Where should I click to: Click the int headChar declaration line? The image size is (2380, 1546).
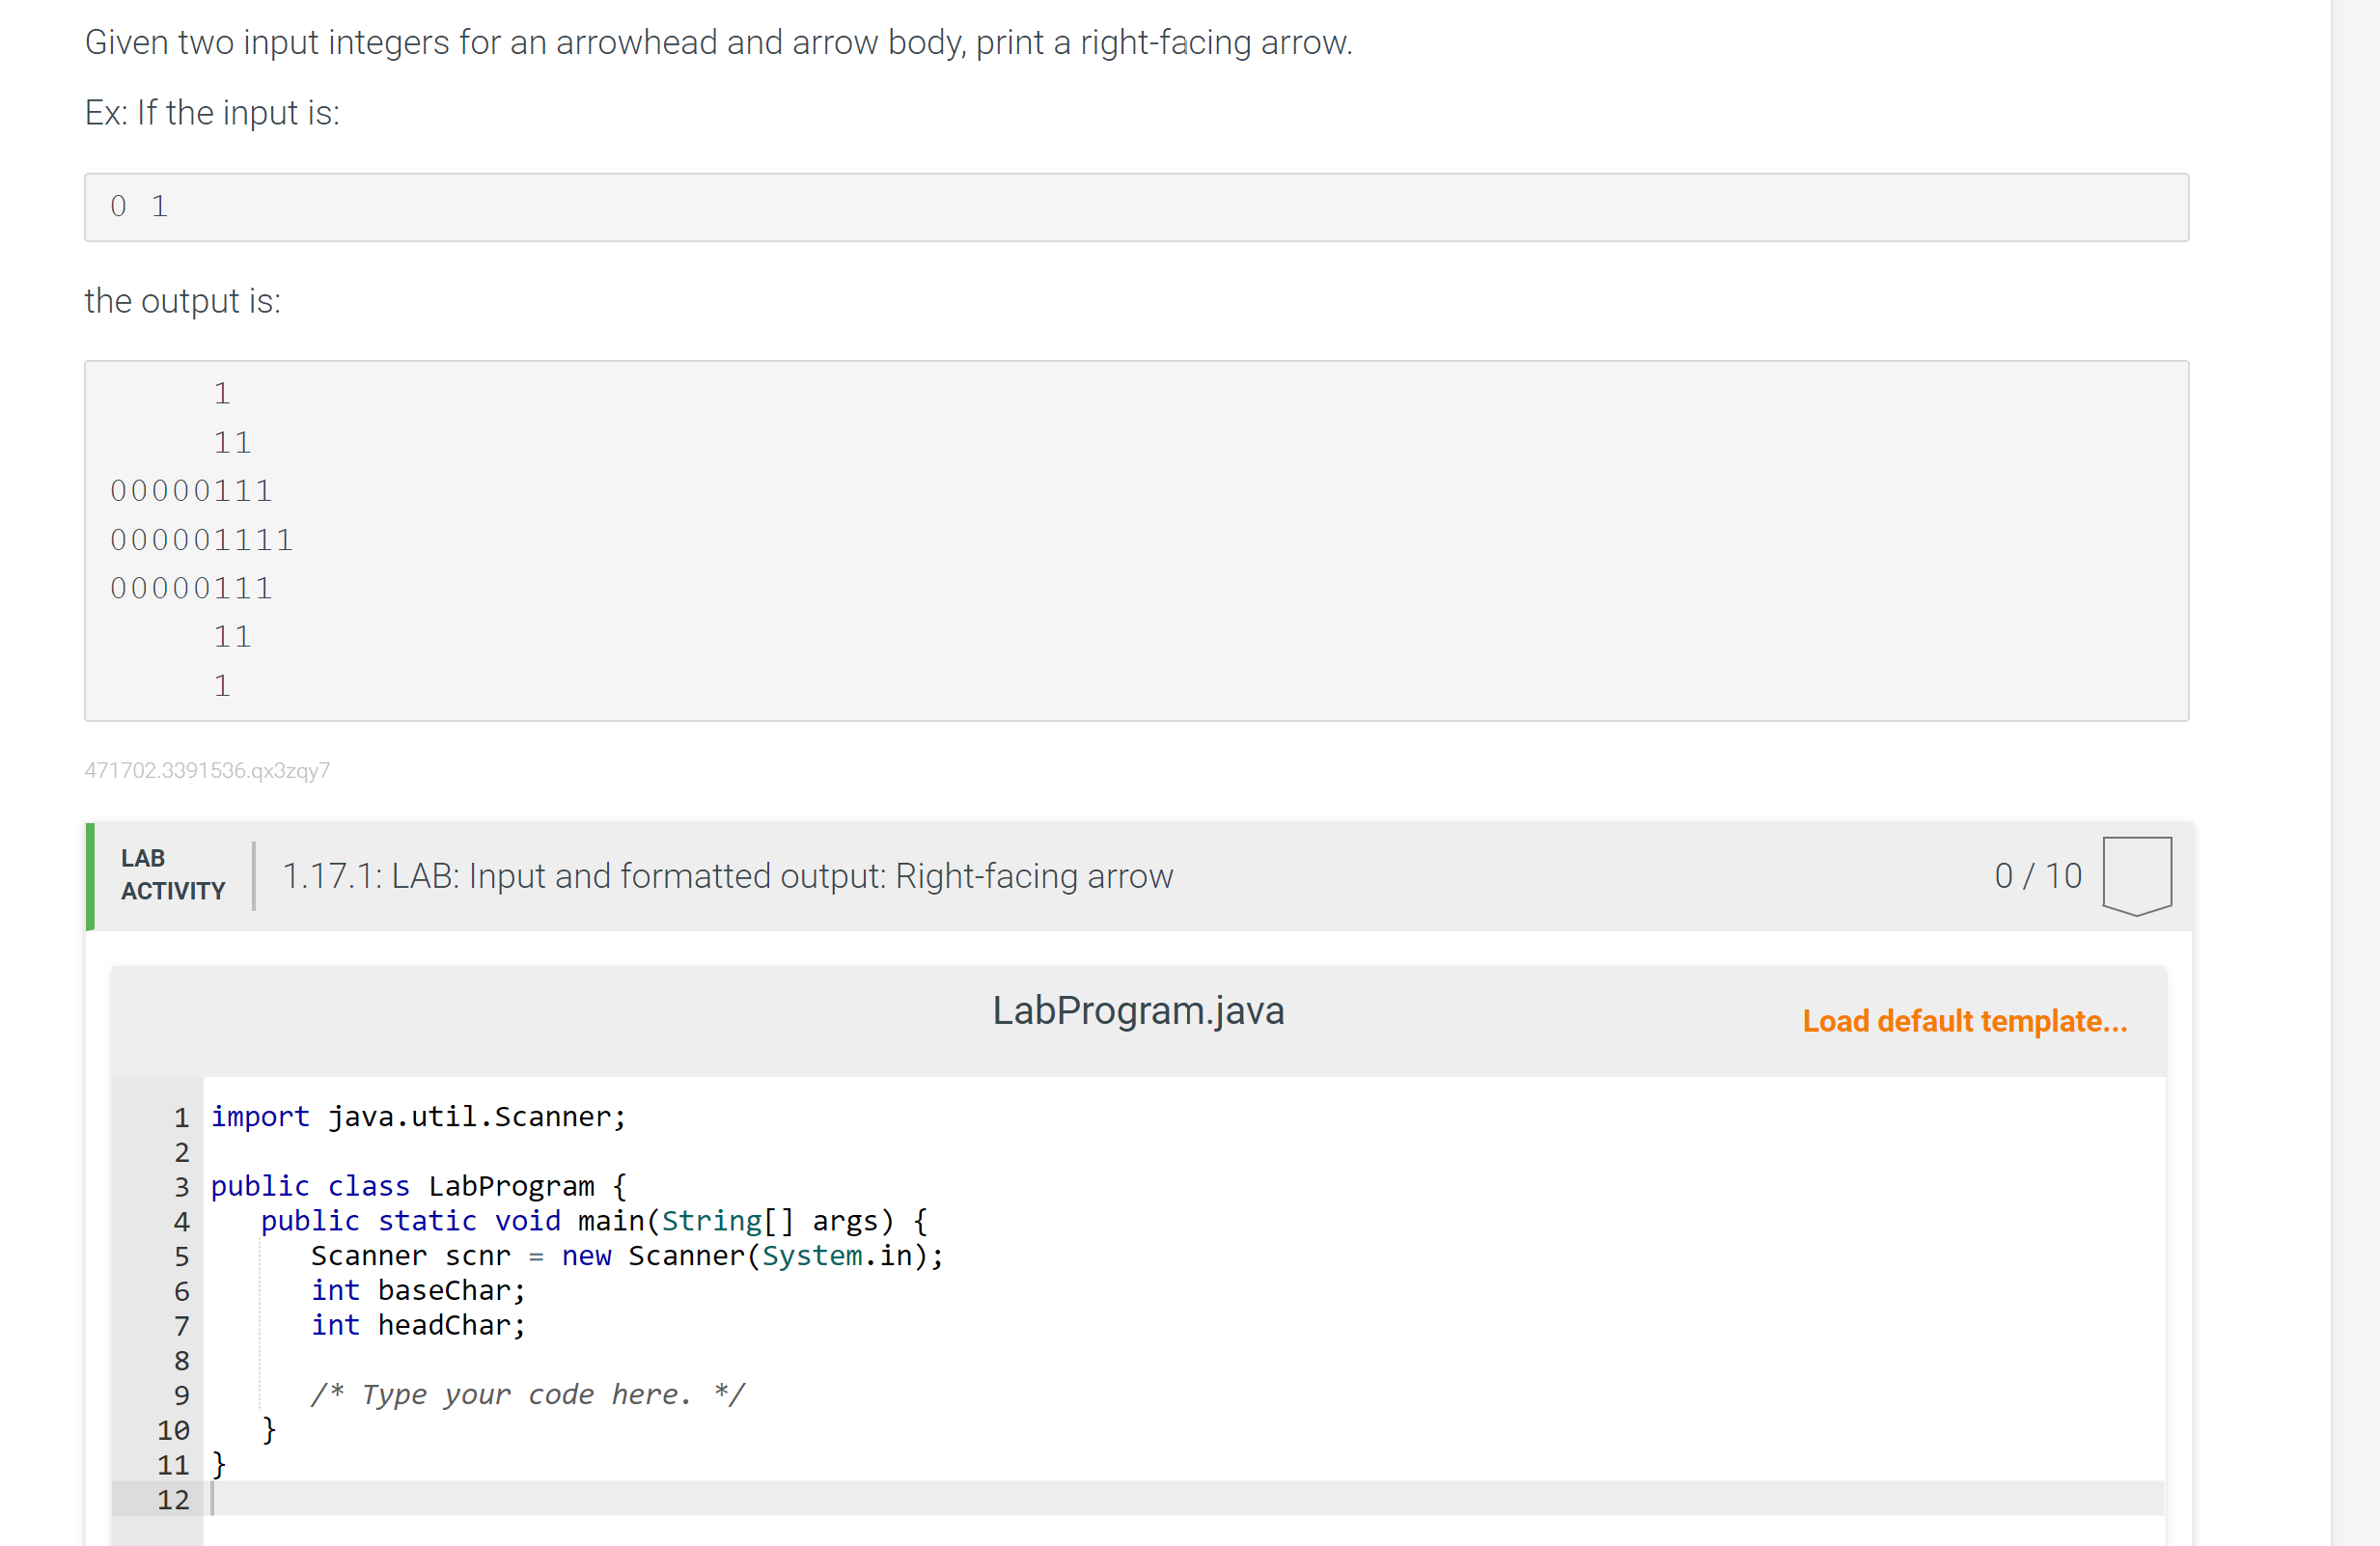point(417,1325)
